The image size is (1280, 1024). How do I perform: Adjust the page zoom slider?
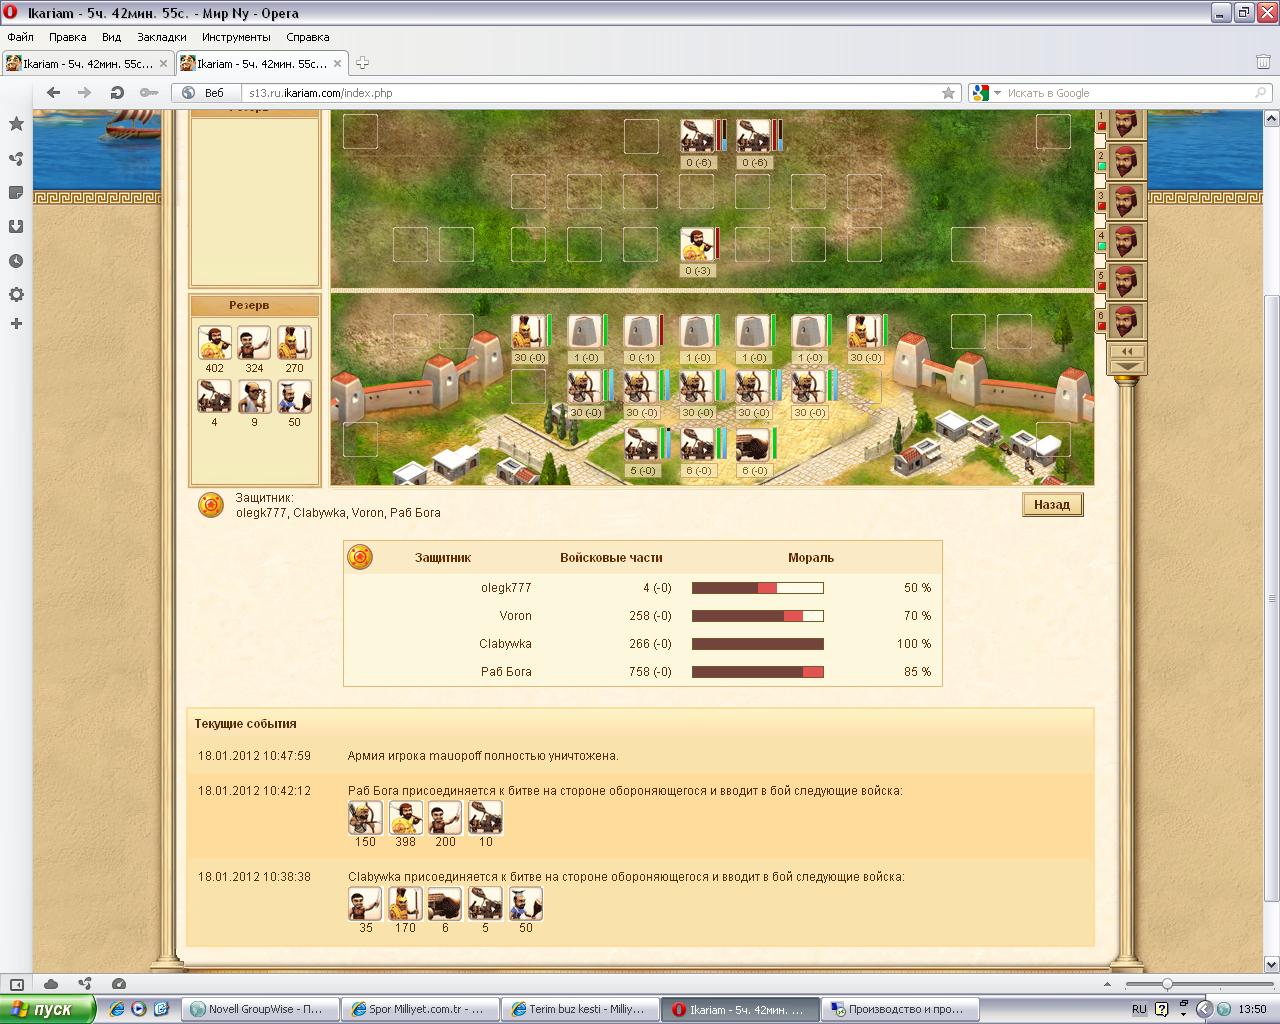(1167, 984)
